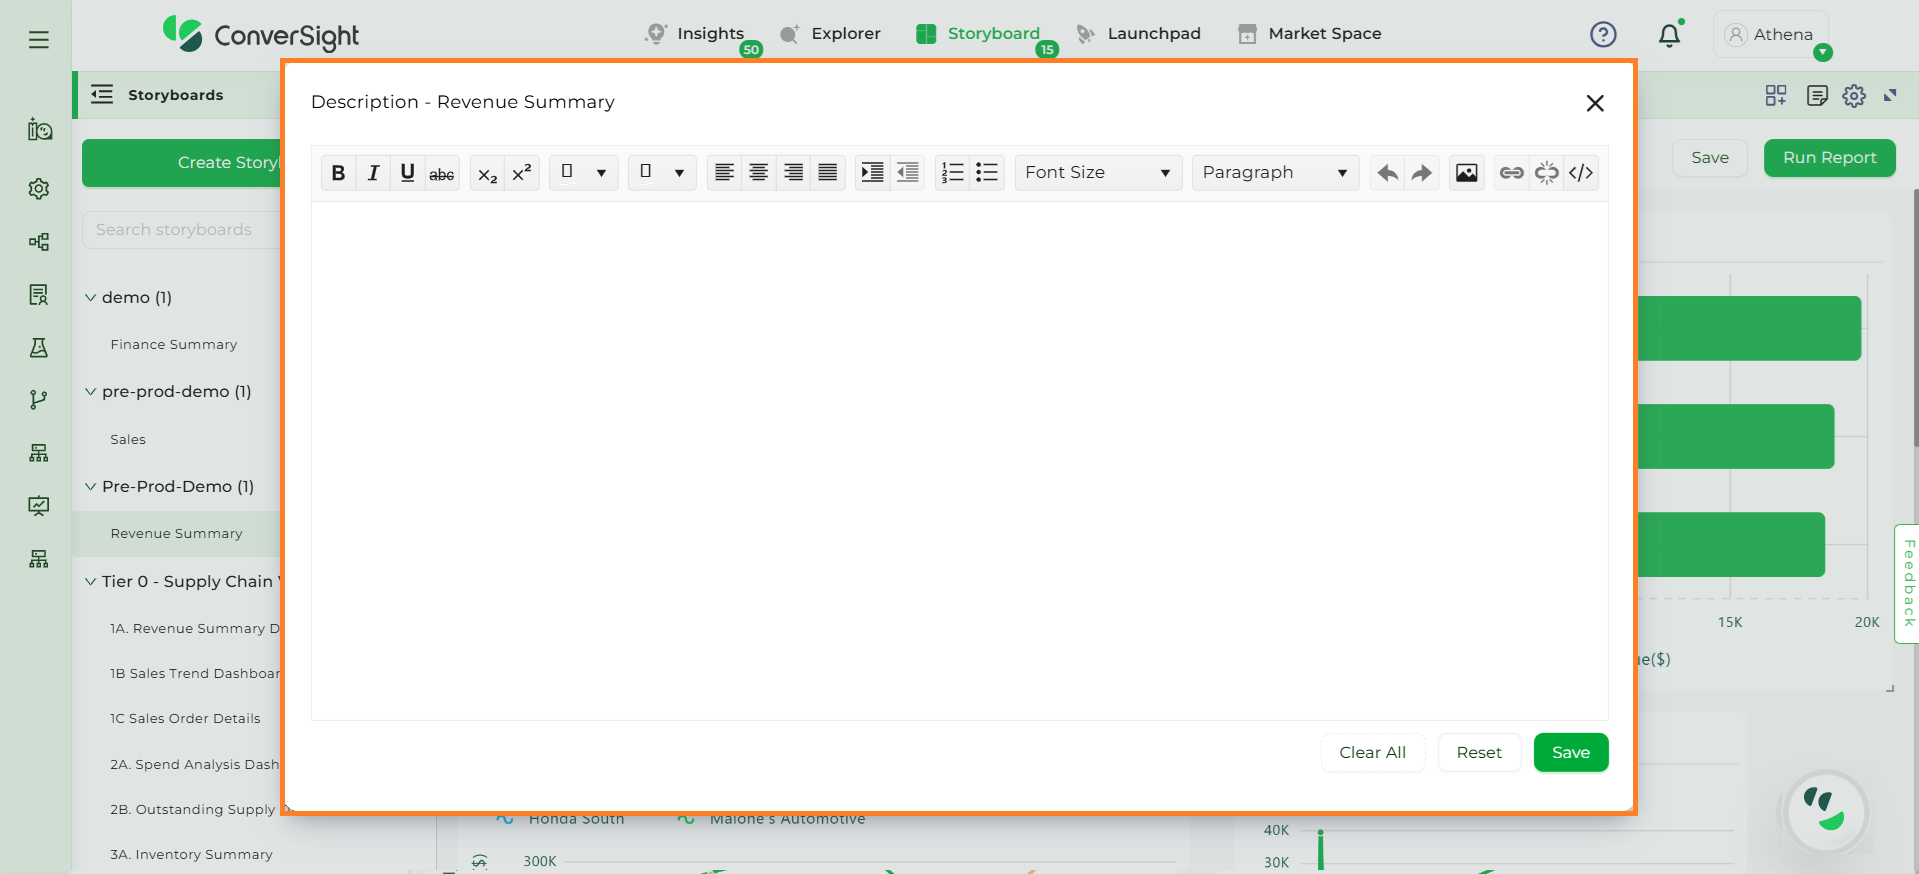The width and height of the screenshot is (1919, 874).
Task: Collapse the demo (1) storyboard group
Action: coord(91,298)
